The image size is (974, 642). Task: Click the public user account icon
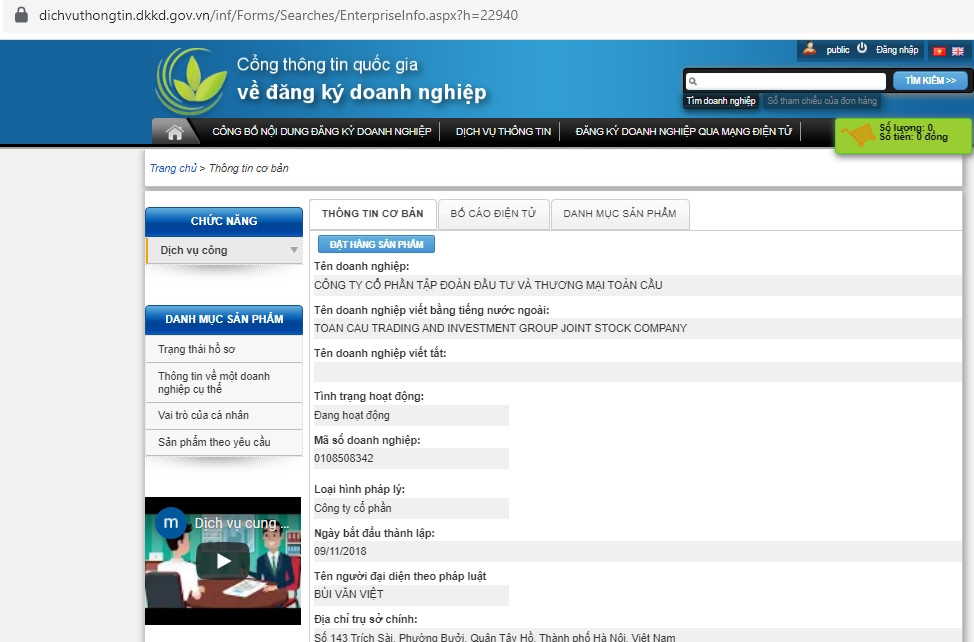pos(808,48)
